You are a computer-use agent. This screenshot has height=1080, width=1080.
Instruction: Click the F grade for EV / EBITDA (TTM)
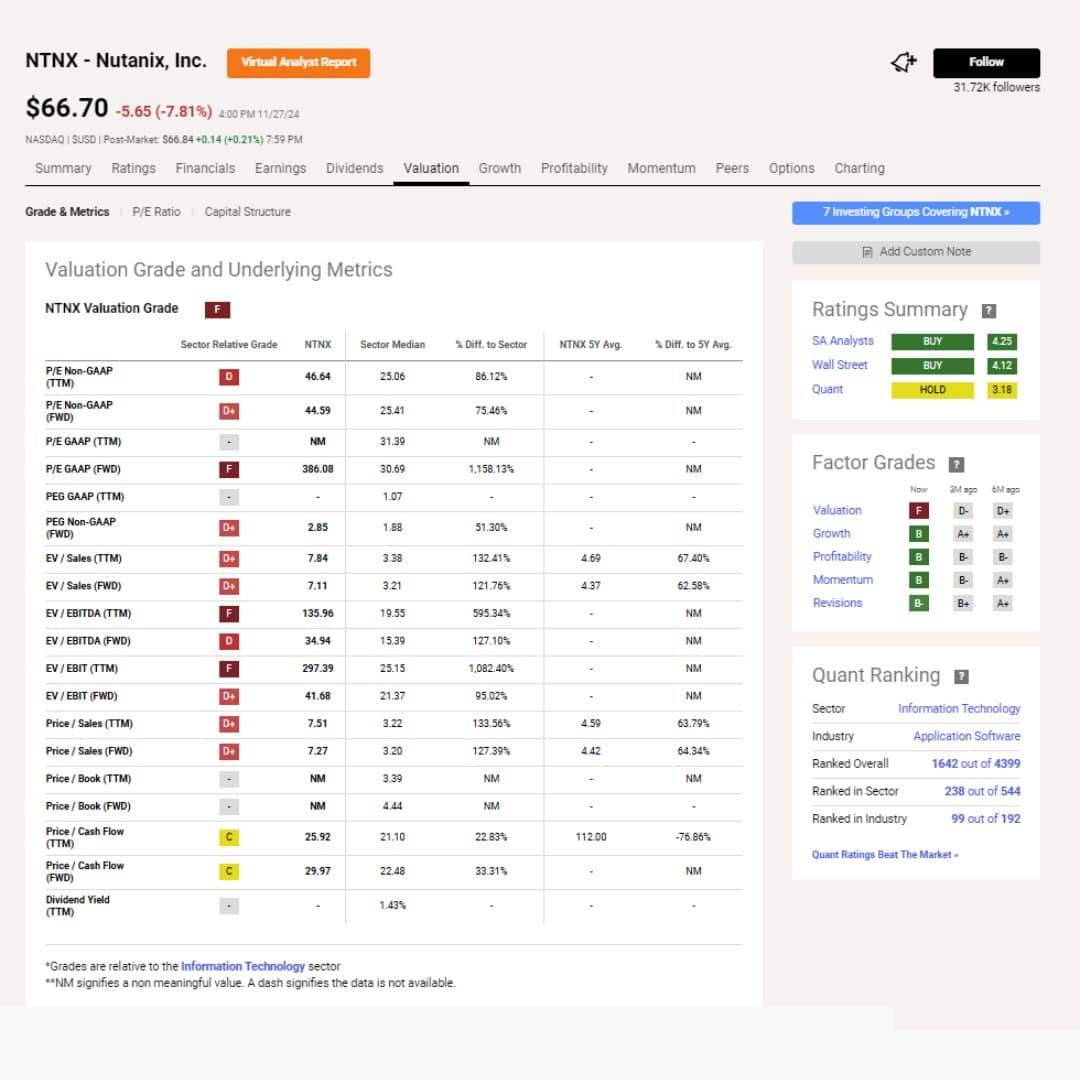point(229,614)
